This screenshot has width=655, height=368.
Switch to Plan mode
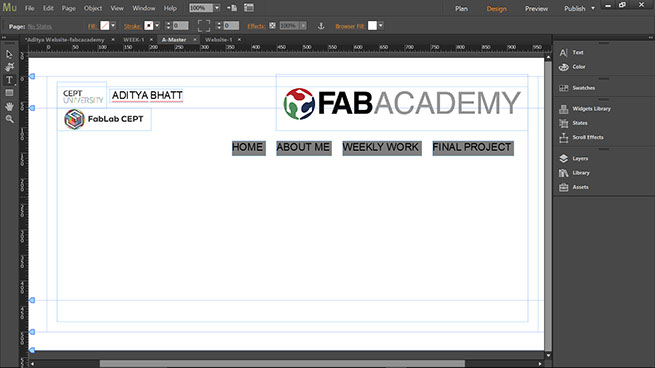(462, 8)
